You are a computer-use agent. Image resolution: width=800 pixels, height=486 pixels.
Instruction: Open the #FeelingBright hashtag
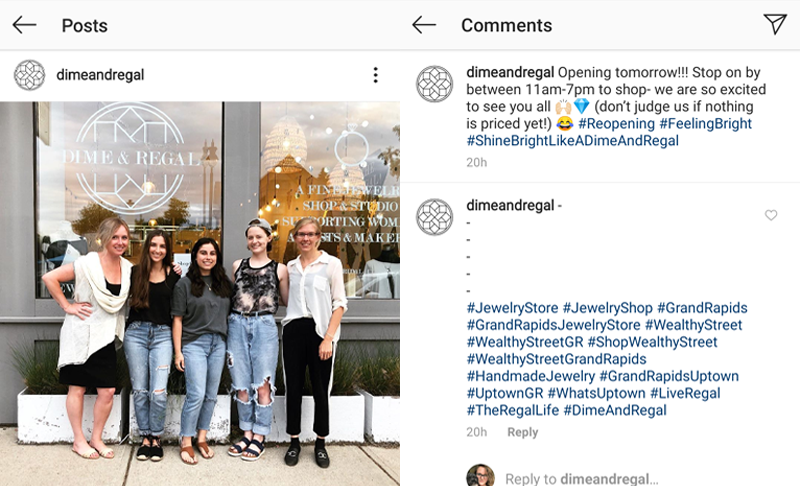706,123
